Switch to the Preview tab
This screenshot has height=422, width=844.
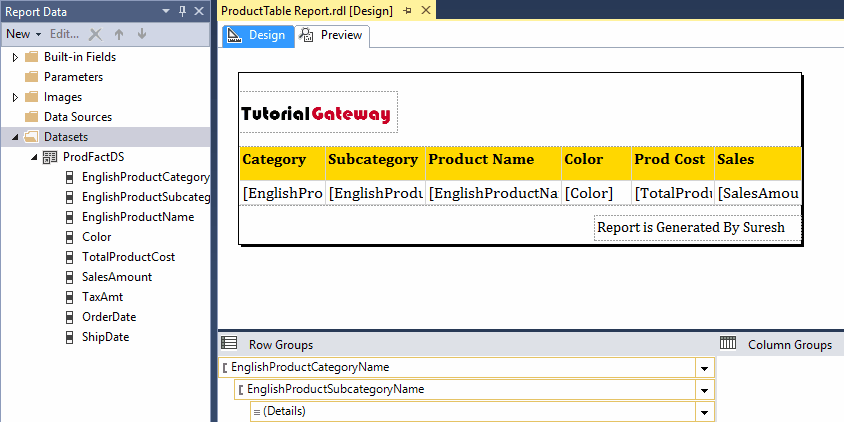332,36
